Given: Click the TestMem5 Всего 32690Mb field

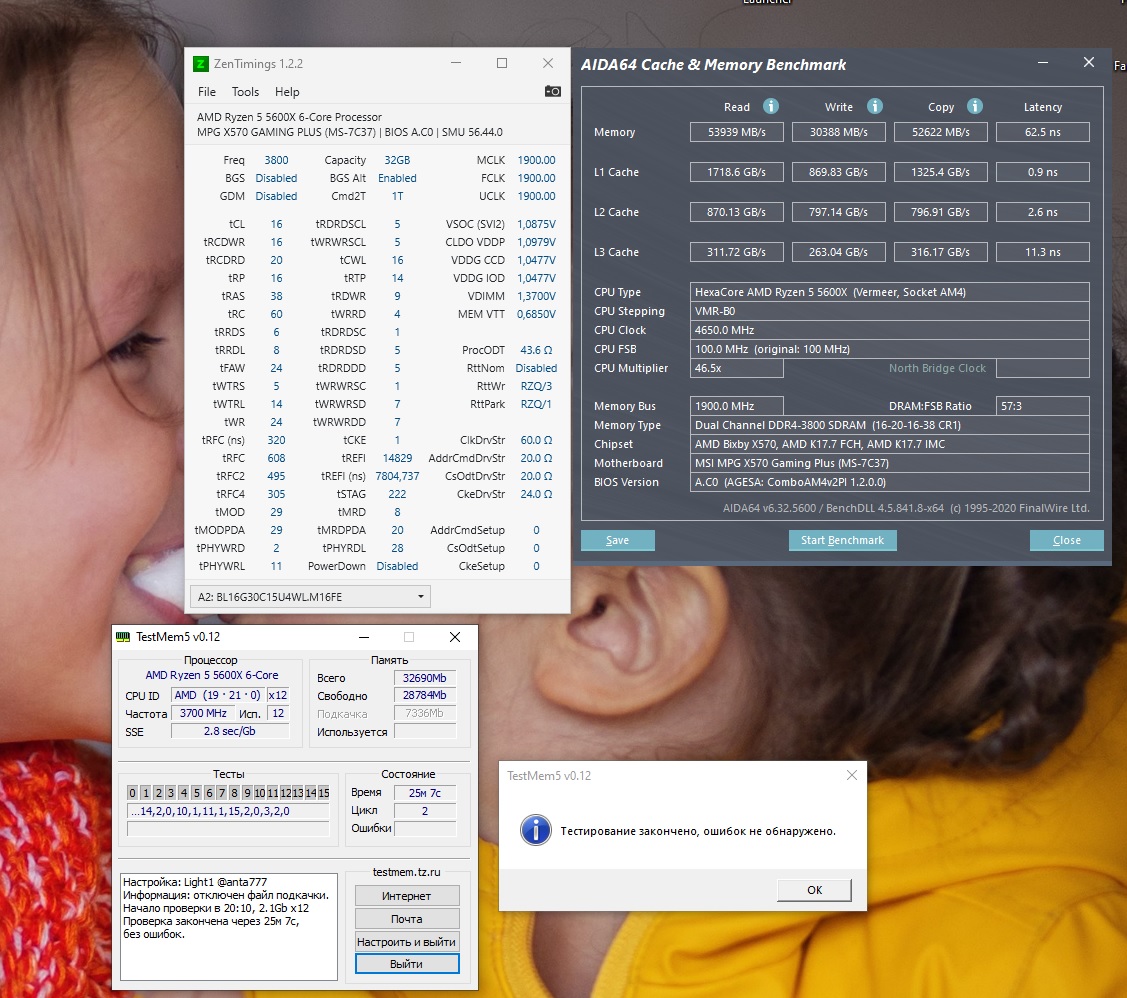Looking at the screenshot, I should [x=425, y=678].
